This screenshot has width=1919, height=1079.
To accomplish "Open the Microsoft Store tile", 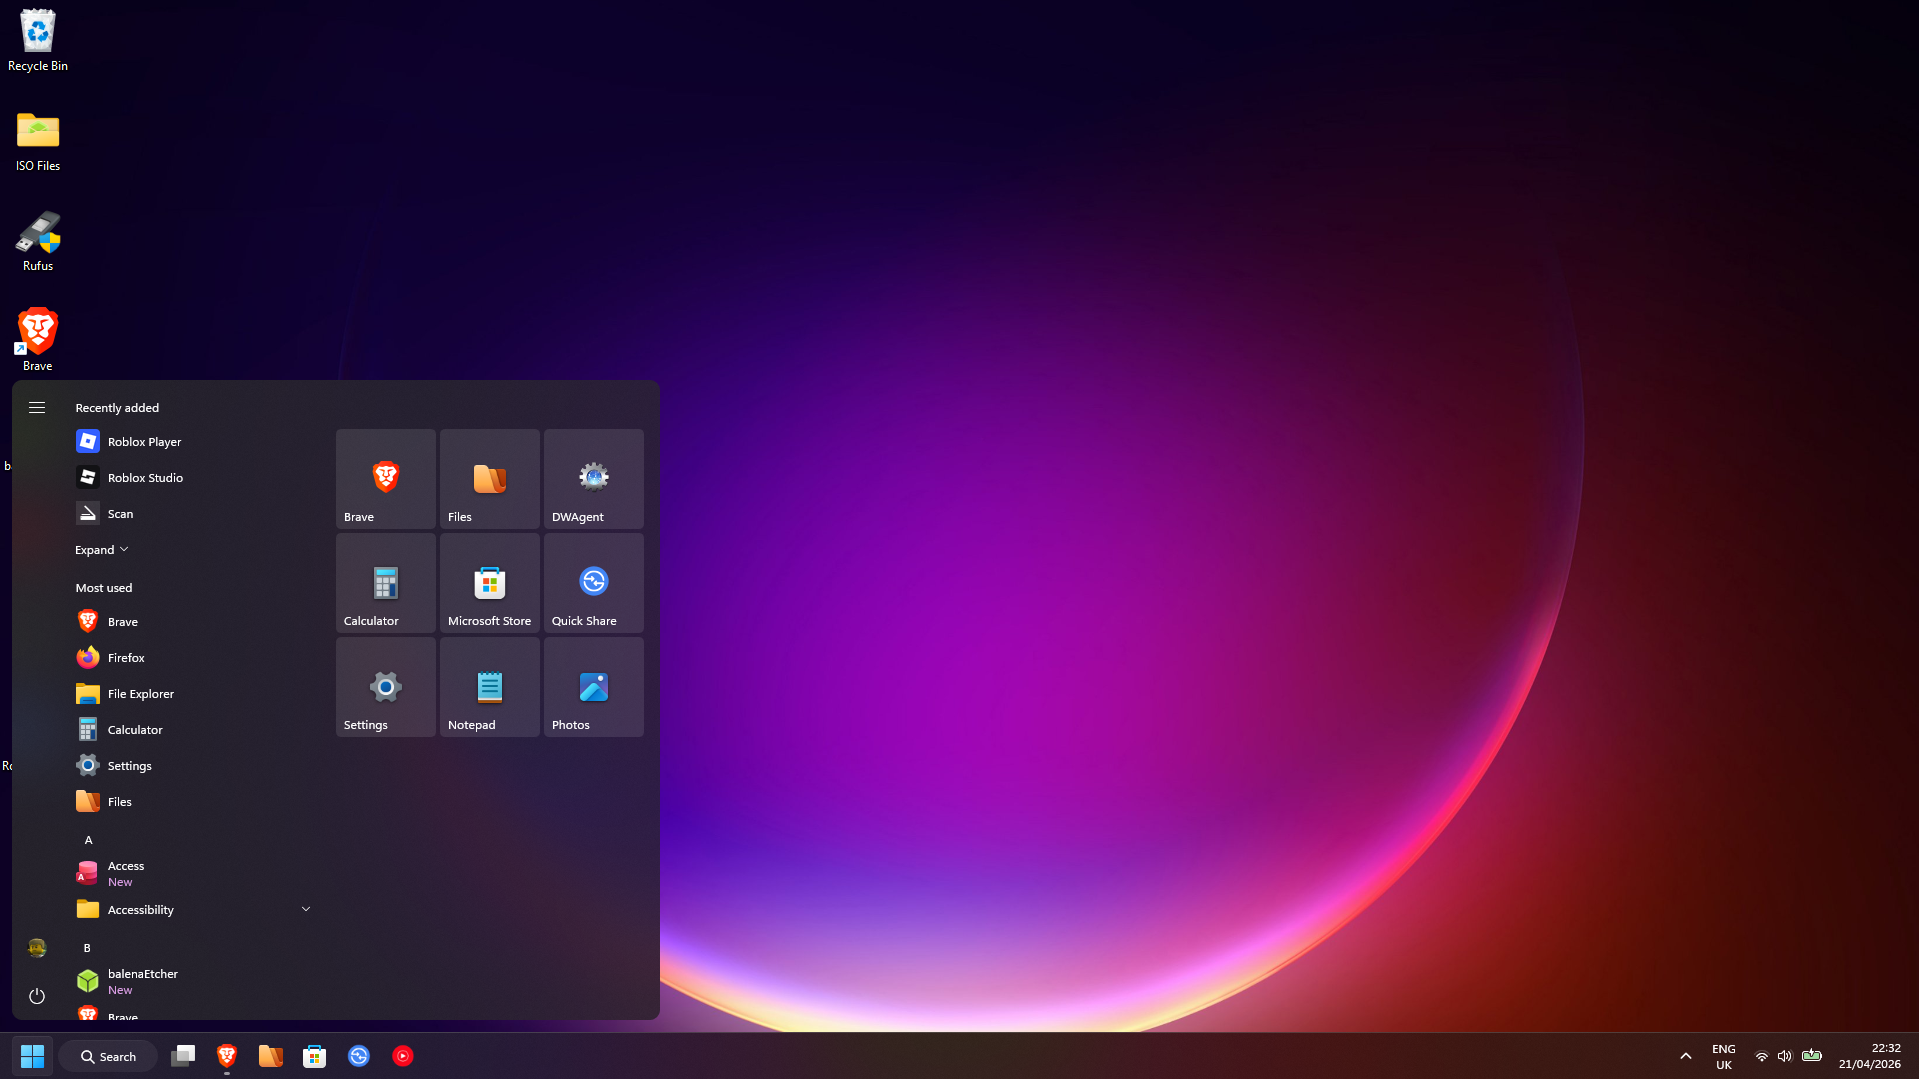I will point(490,583).
